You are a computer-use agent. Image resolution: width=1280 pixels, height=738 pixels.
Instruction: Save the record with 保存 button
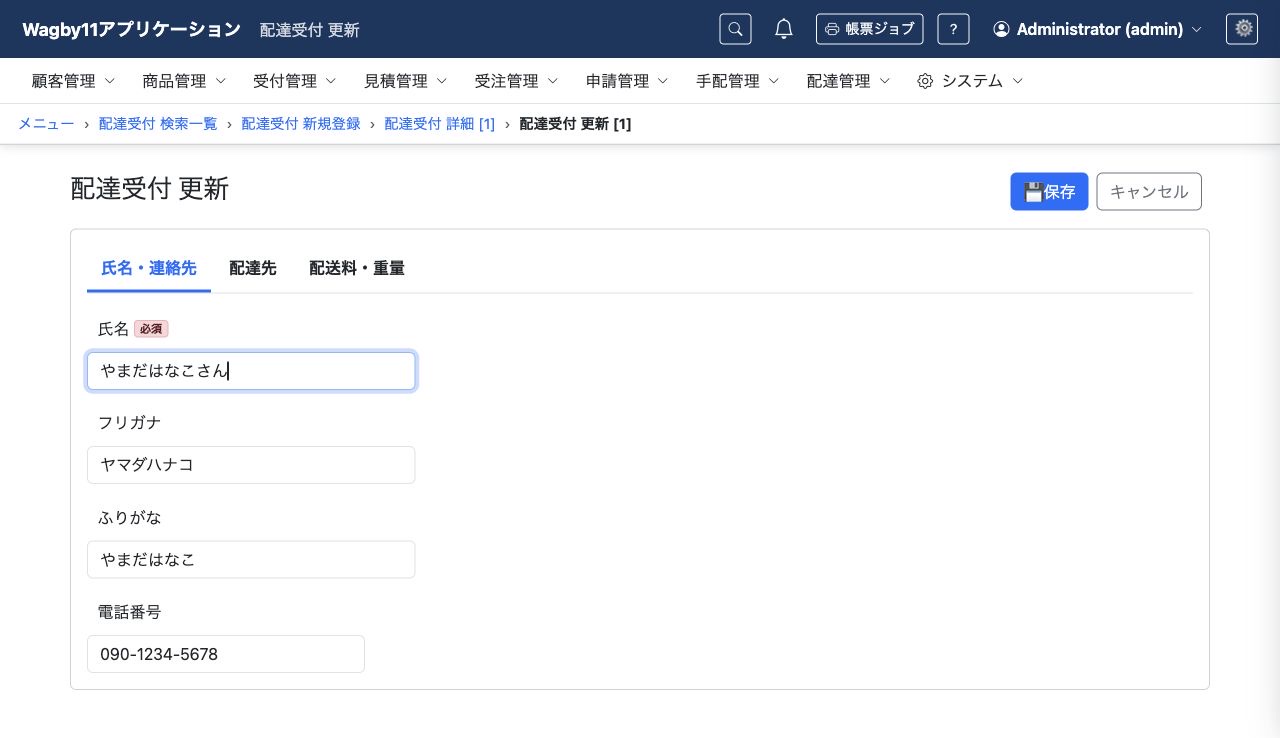[x=1049, y=192]
